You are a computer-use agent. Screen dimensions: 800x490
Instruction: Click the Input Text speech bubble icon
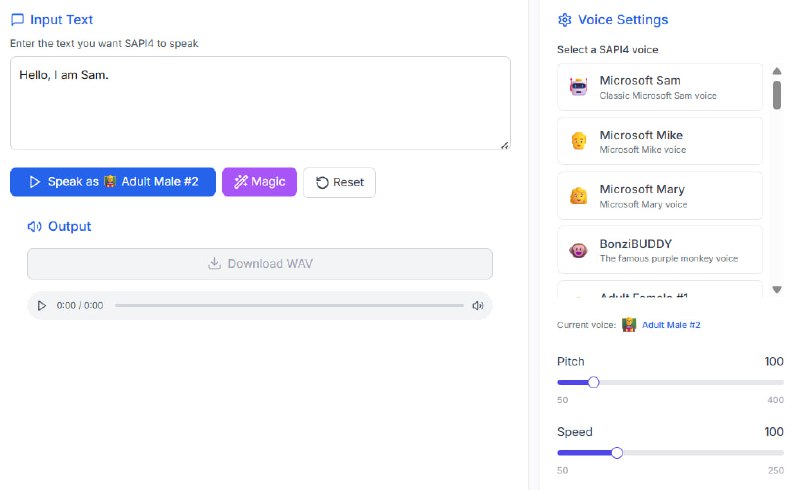(17, 19)
